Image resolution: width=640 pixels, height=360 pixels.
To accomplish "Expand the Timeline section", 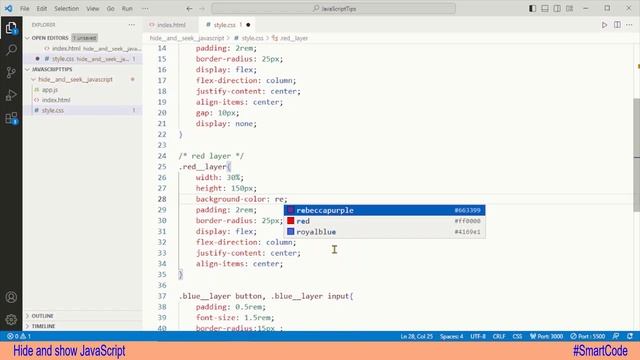I will pos(83,326).
